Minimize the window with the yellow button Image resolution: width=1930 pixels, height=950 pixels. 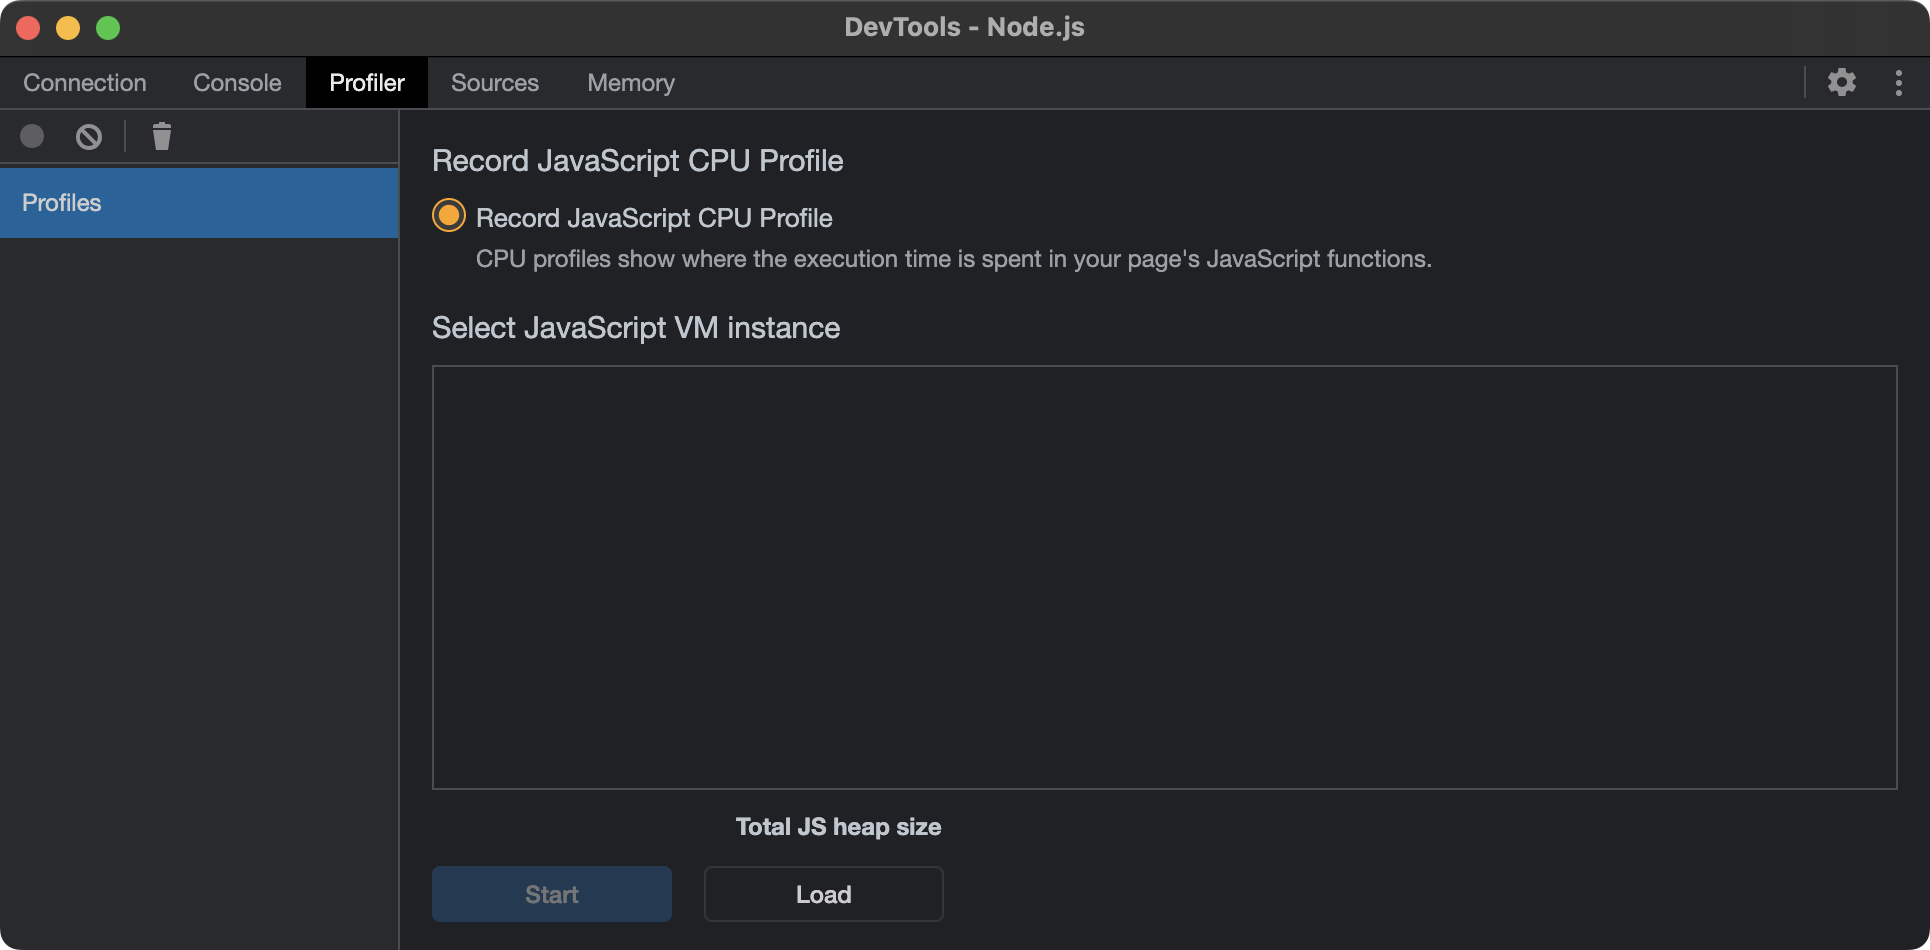[x=68, y=27]
